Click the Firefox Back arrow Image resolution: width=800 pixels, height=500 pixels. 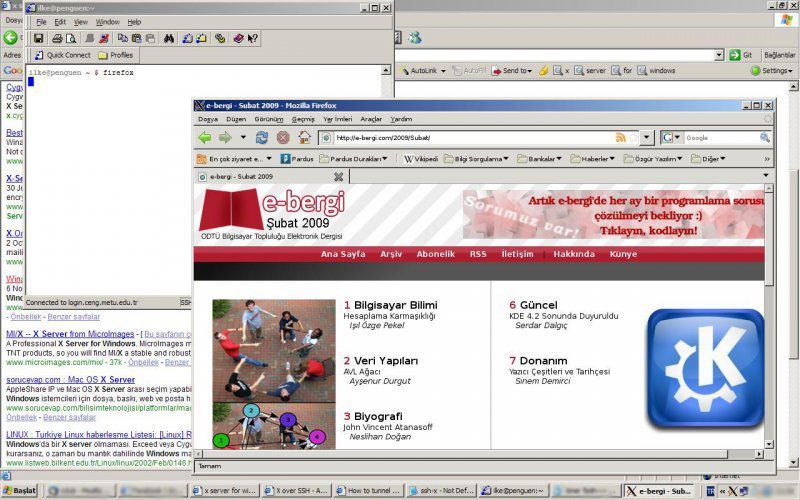pos(205,137)
